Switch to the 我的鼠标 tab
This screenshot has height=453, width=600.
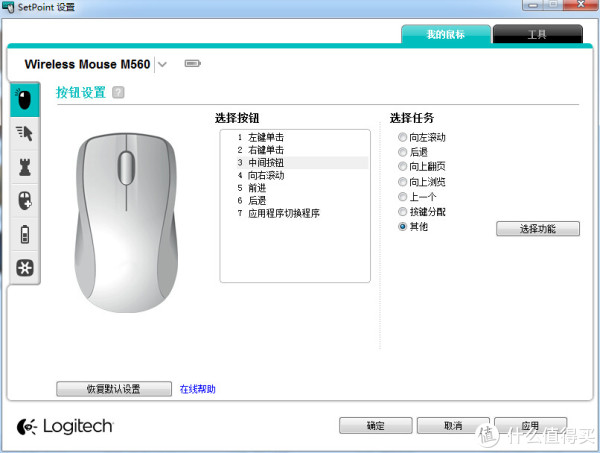446,34
